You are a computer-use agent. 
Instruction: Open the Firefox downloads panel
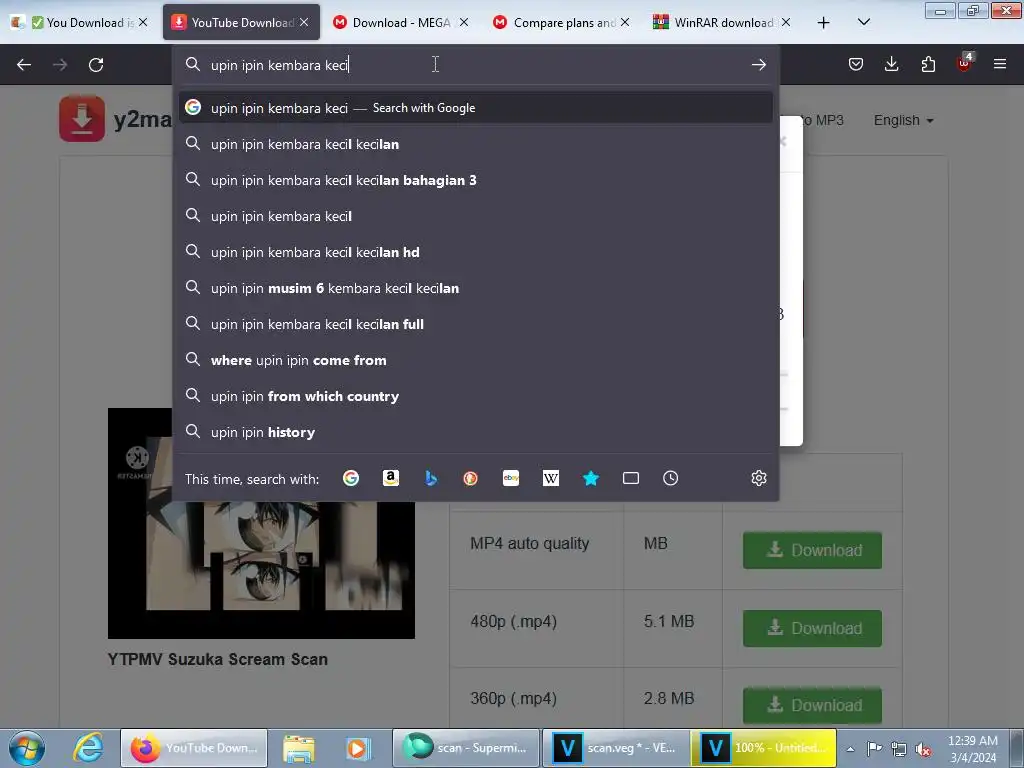891,64
